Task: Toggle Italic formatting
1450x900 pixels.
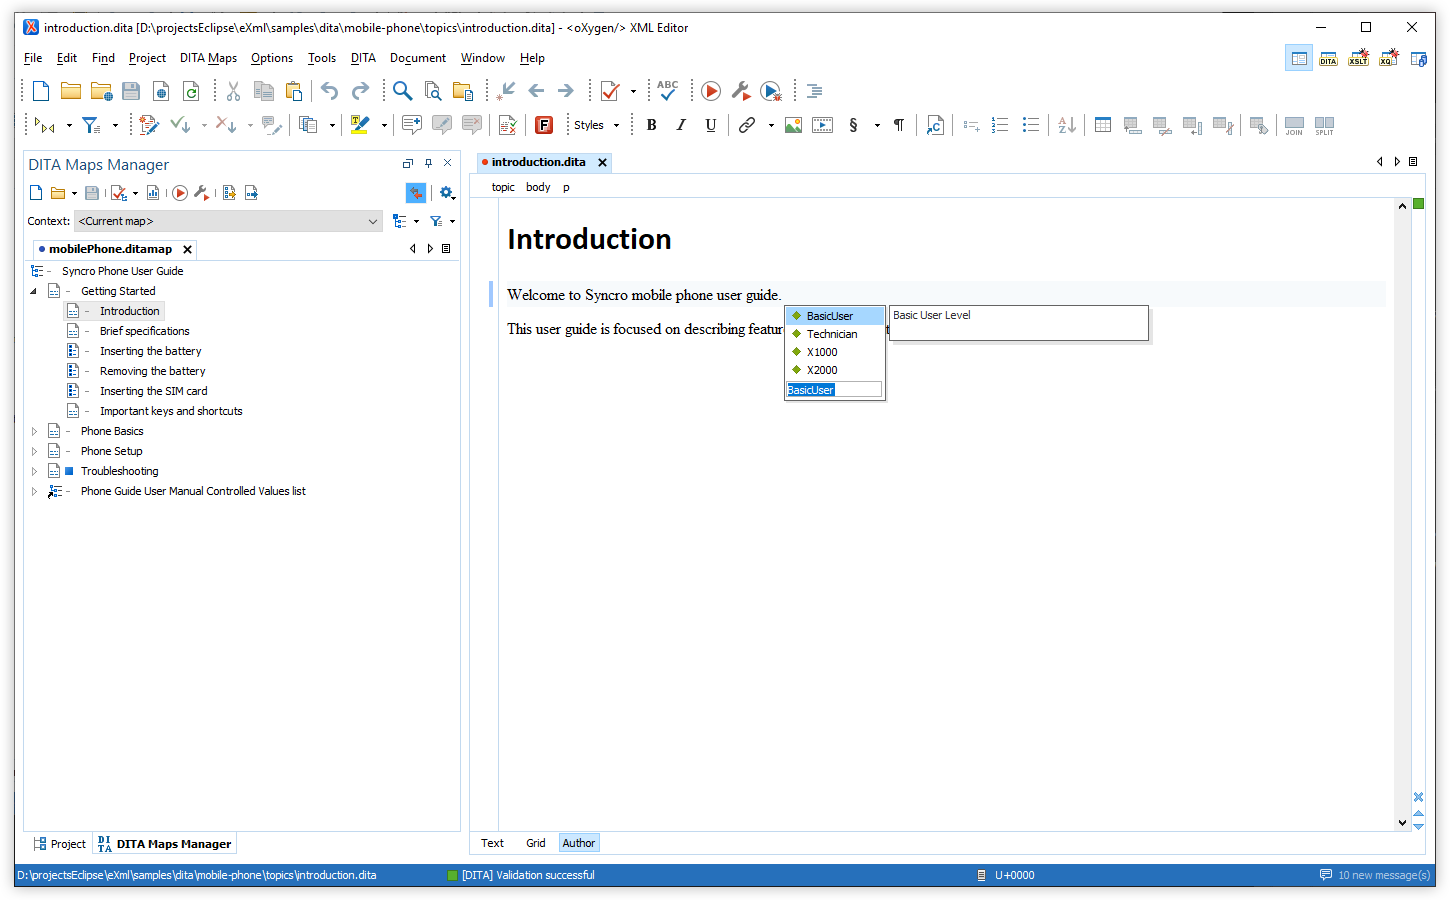Action: 681,125
